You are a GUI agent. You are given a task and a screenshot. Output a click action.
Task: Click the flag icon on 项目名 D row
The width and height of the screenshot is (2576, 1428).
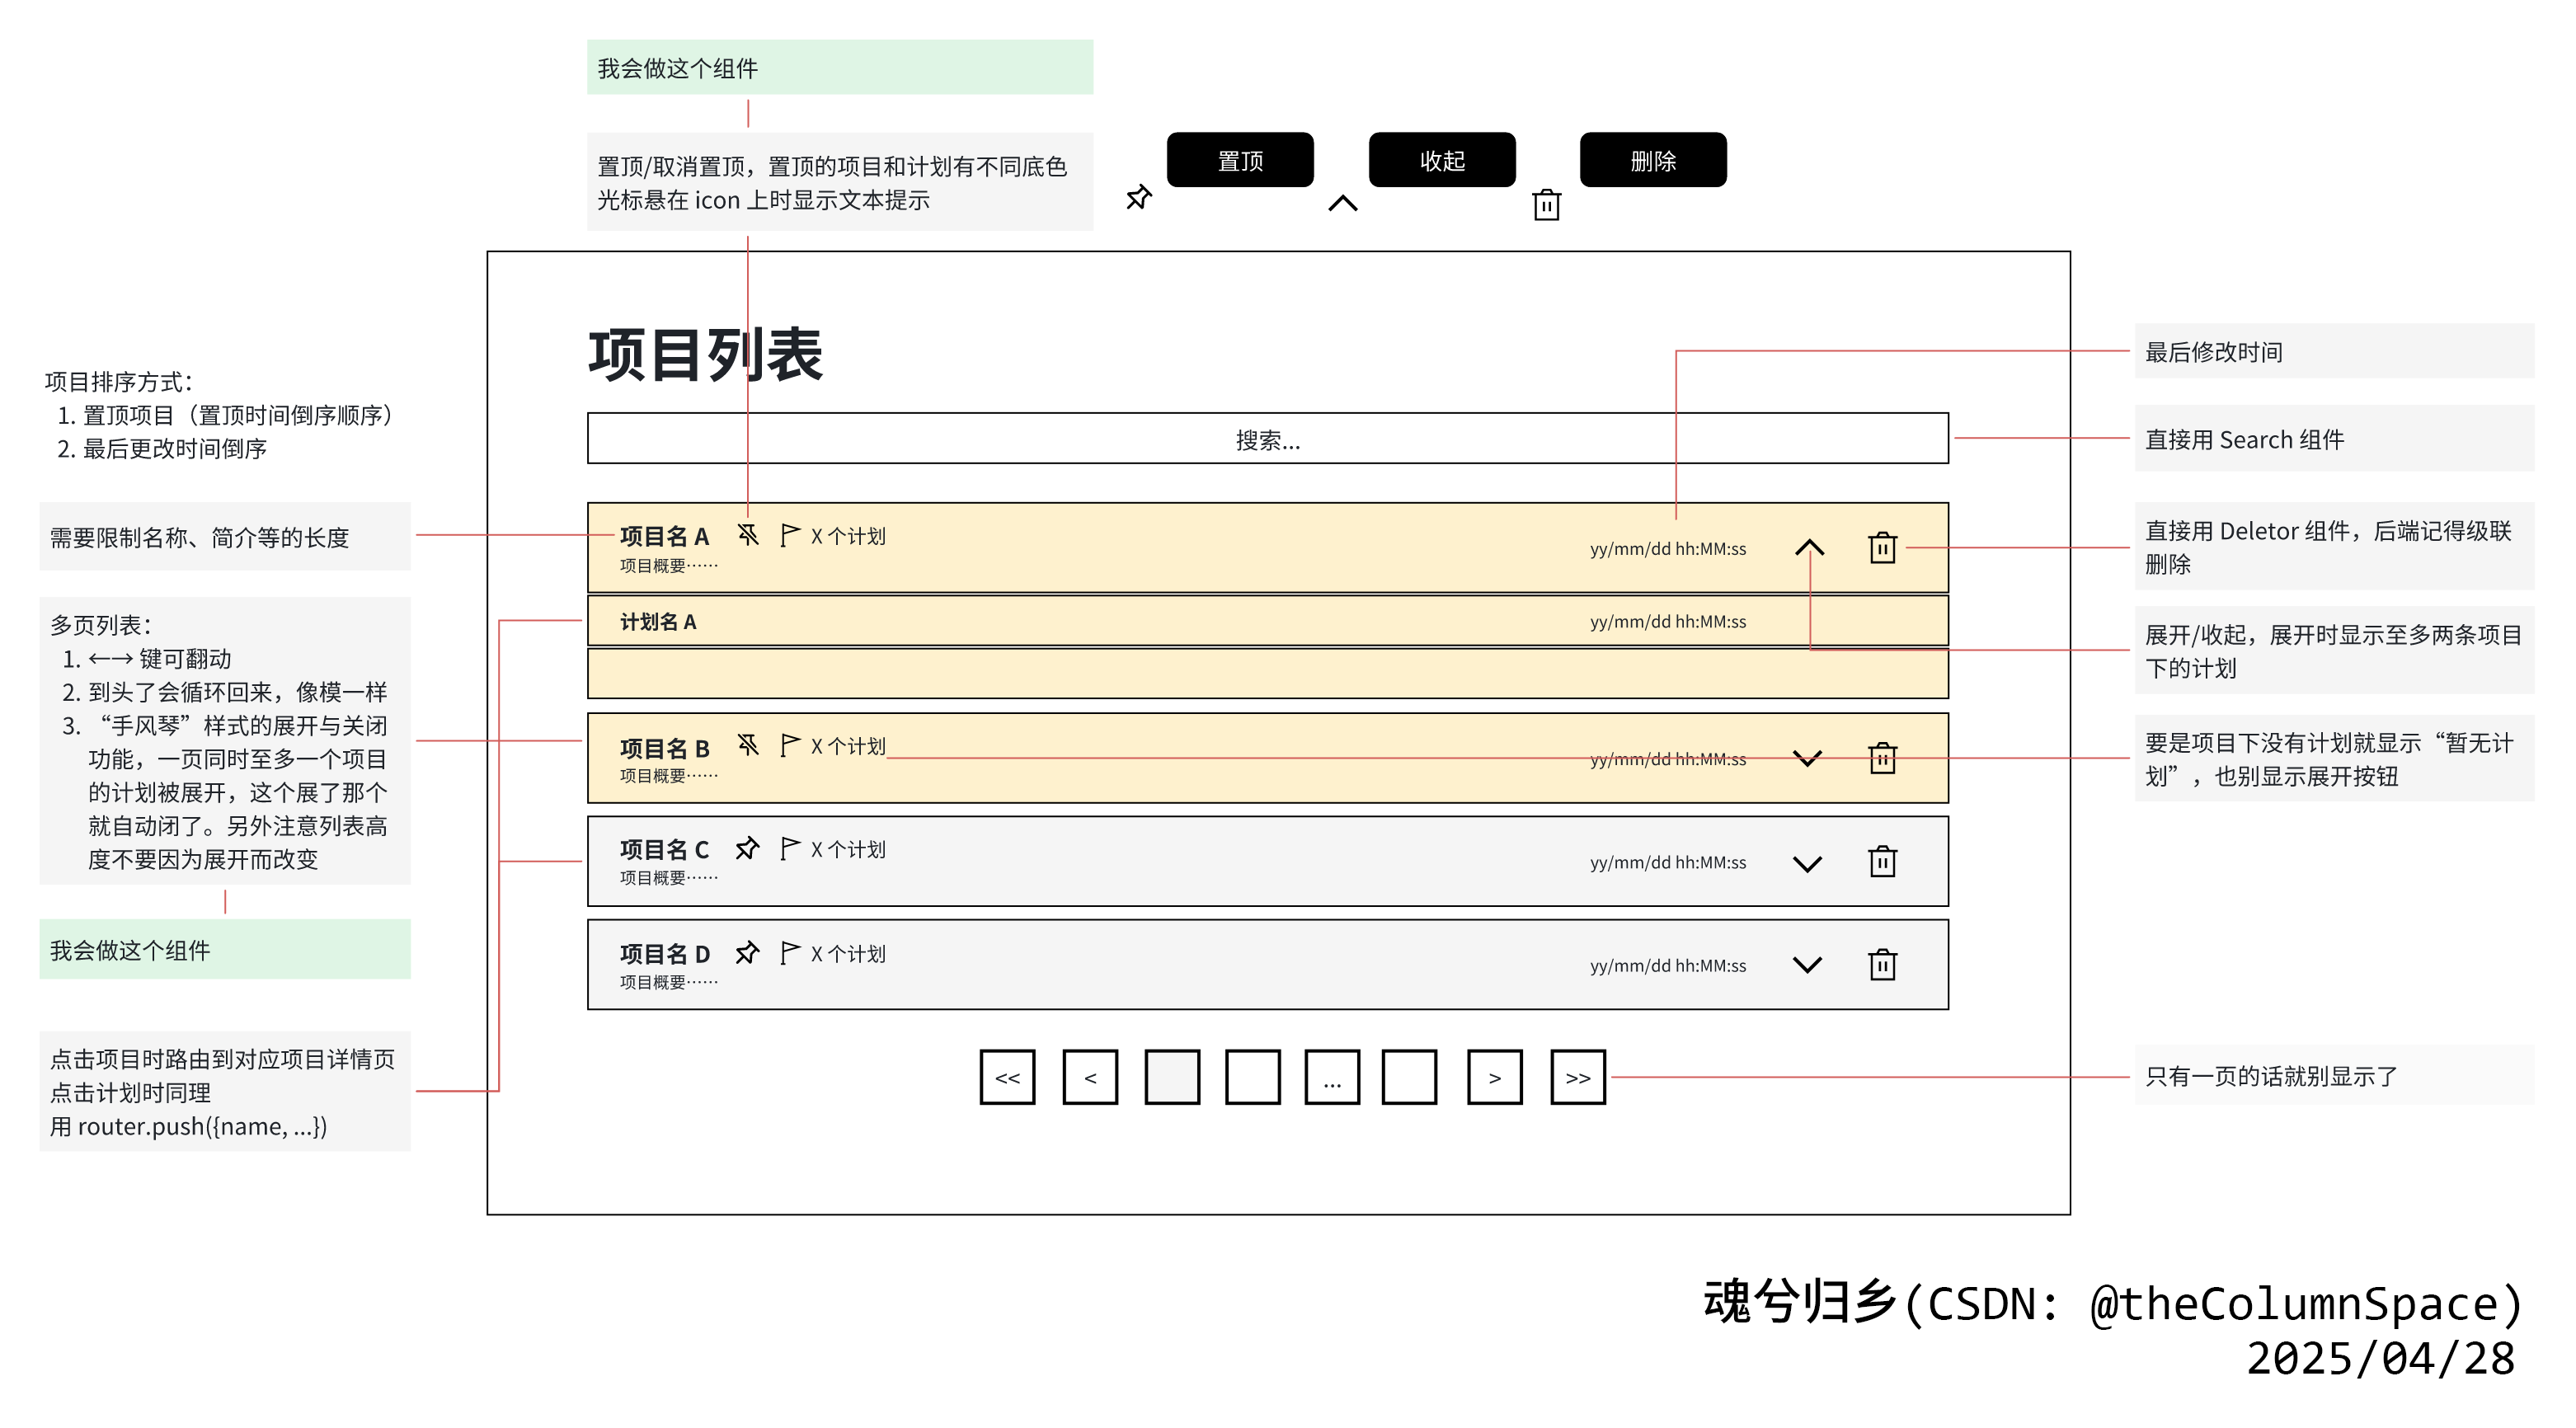[x=791, y=953]
